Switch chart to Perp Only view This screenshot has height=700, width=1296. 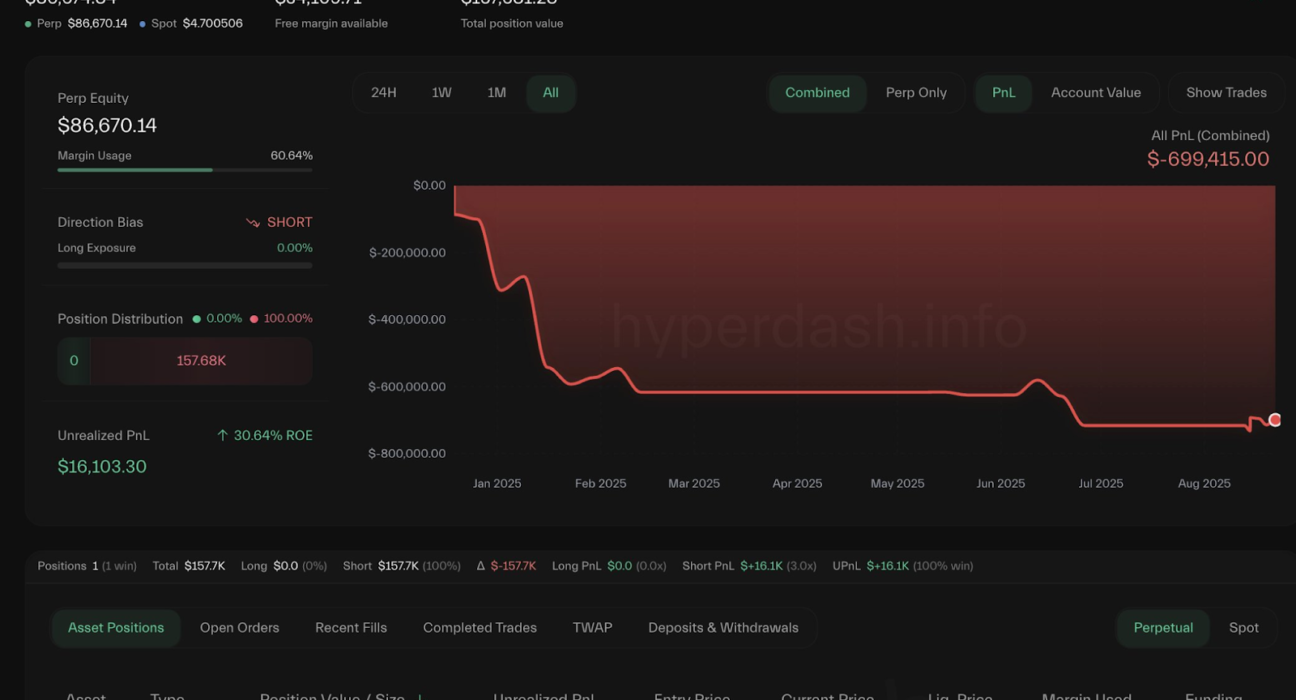pyautogui.click(x=916, y=93)
